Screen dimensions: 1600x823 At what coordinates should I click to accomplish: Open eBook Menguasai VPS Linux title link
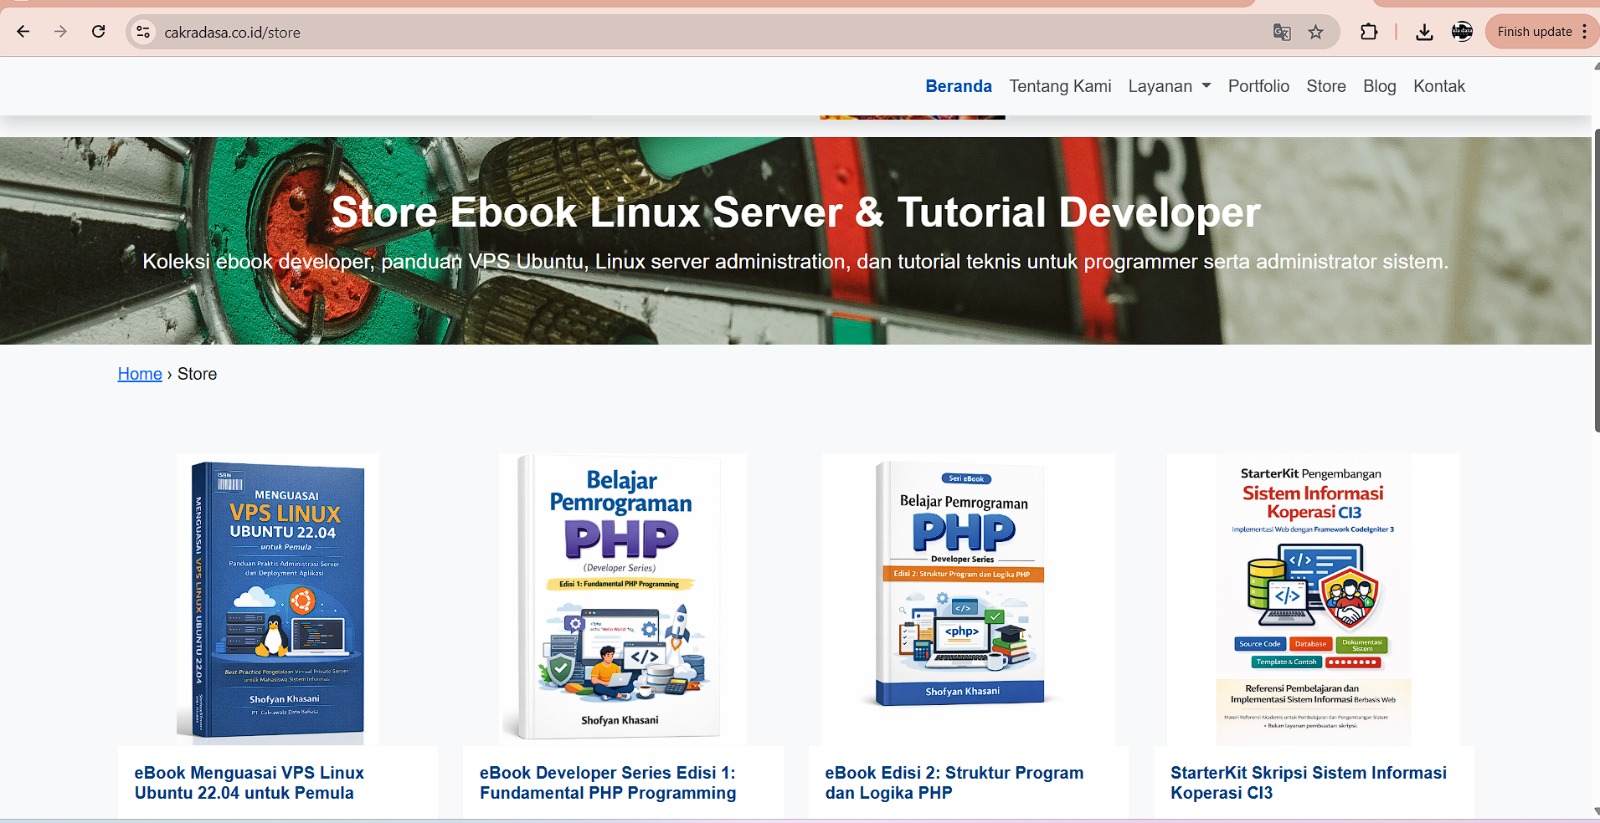(249, 783)
